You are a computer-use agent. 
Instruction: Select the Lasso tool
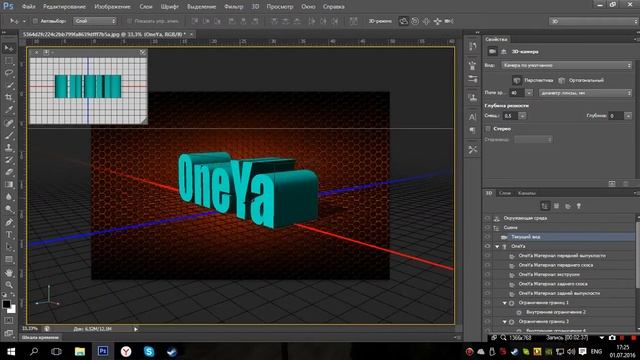click(x=9, y=73)
